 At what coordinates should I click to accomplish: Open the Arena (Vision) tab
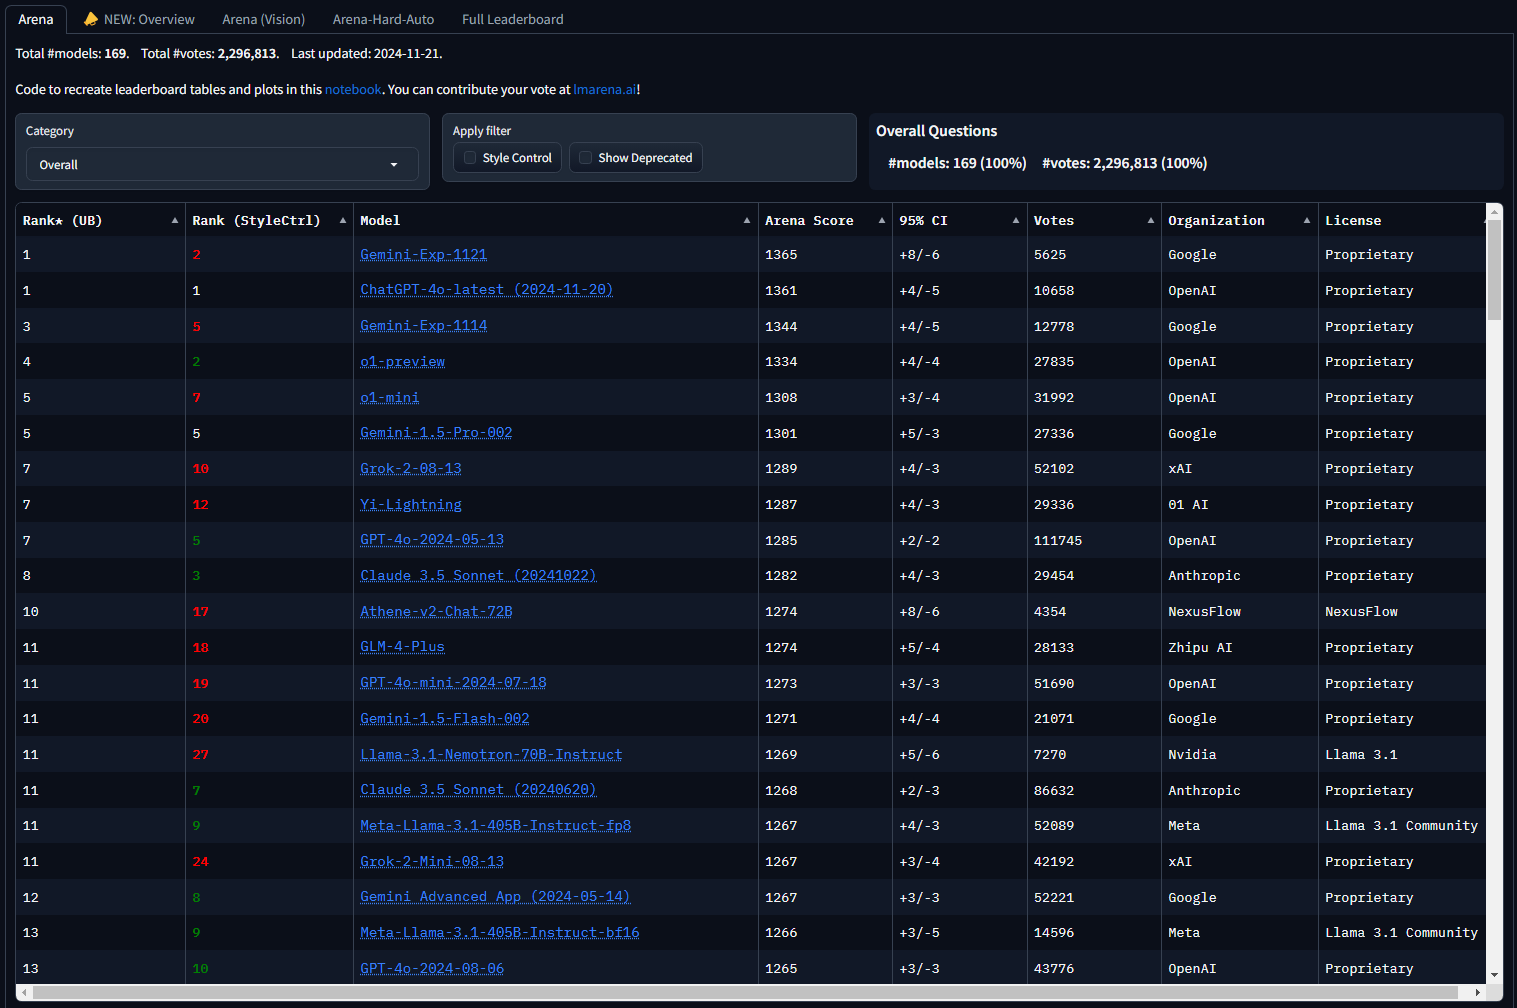pos(263,18)
